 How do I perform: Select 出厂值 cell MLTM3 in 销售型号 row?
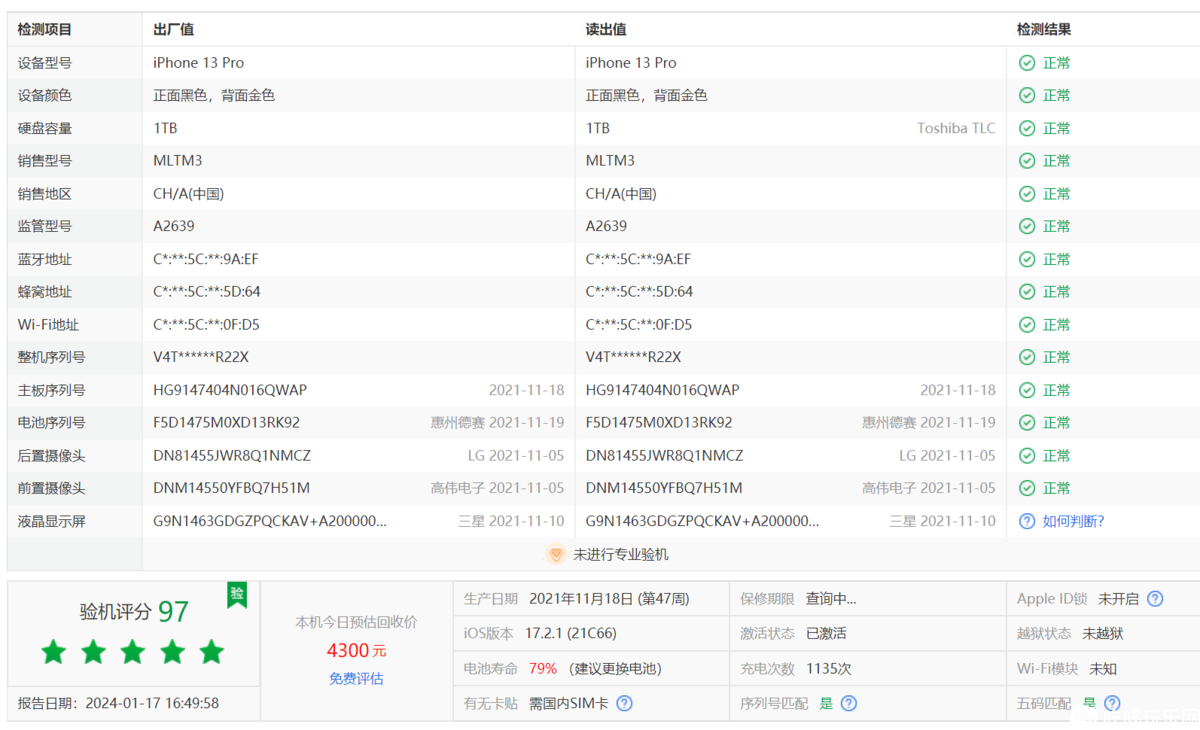pyautogui.click(x=178, y=161)
